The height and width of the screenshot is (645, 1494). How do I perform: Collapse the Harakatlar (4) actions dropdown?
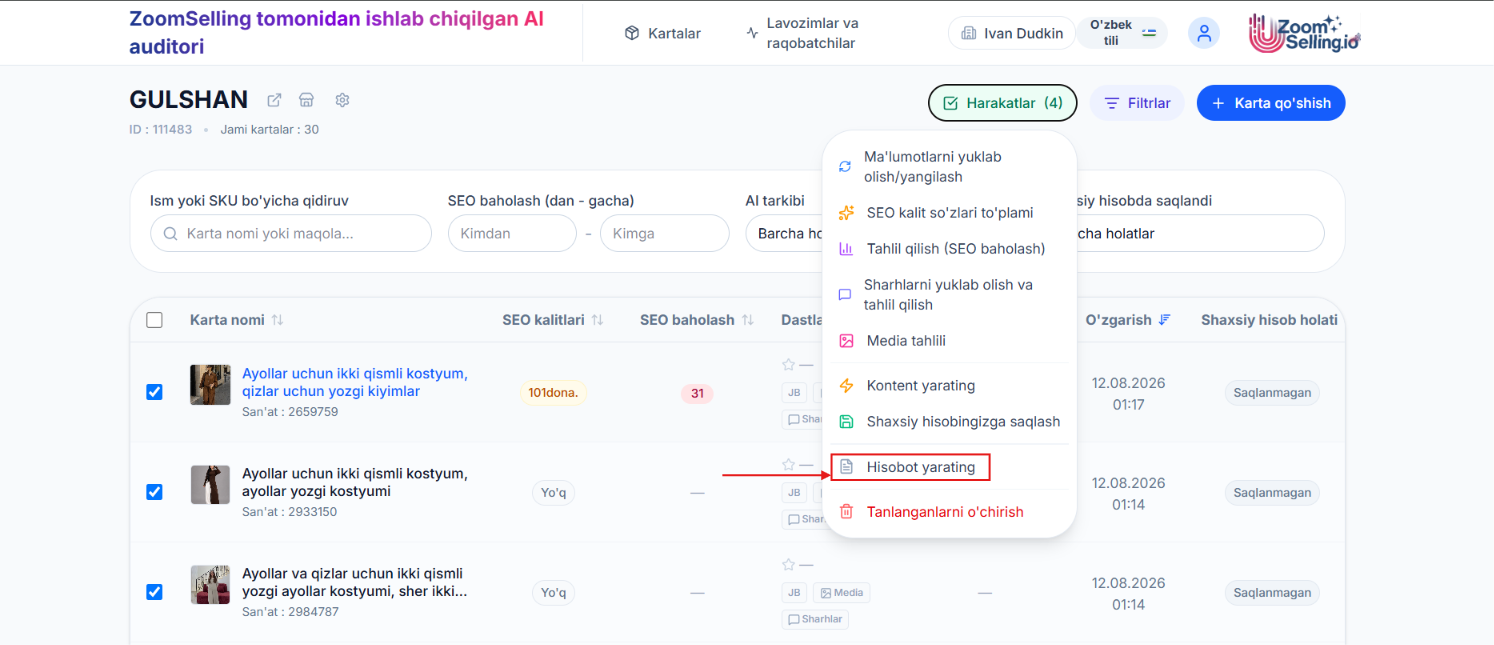tap(1002, 103)
